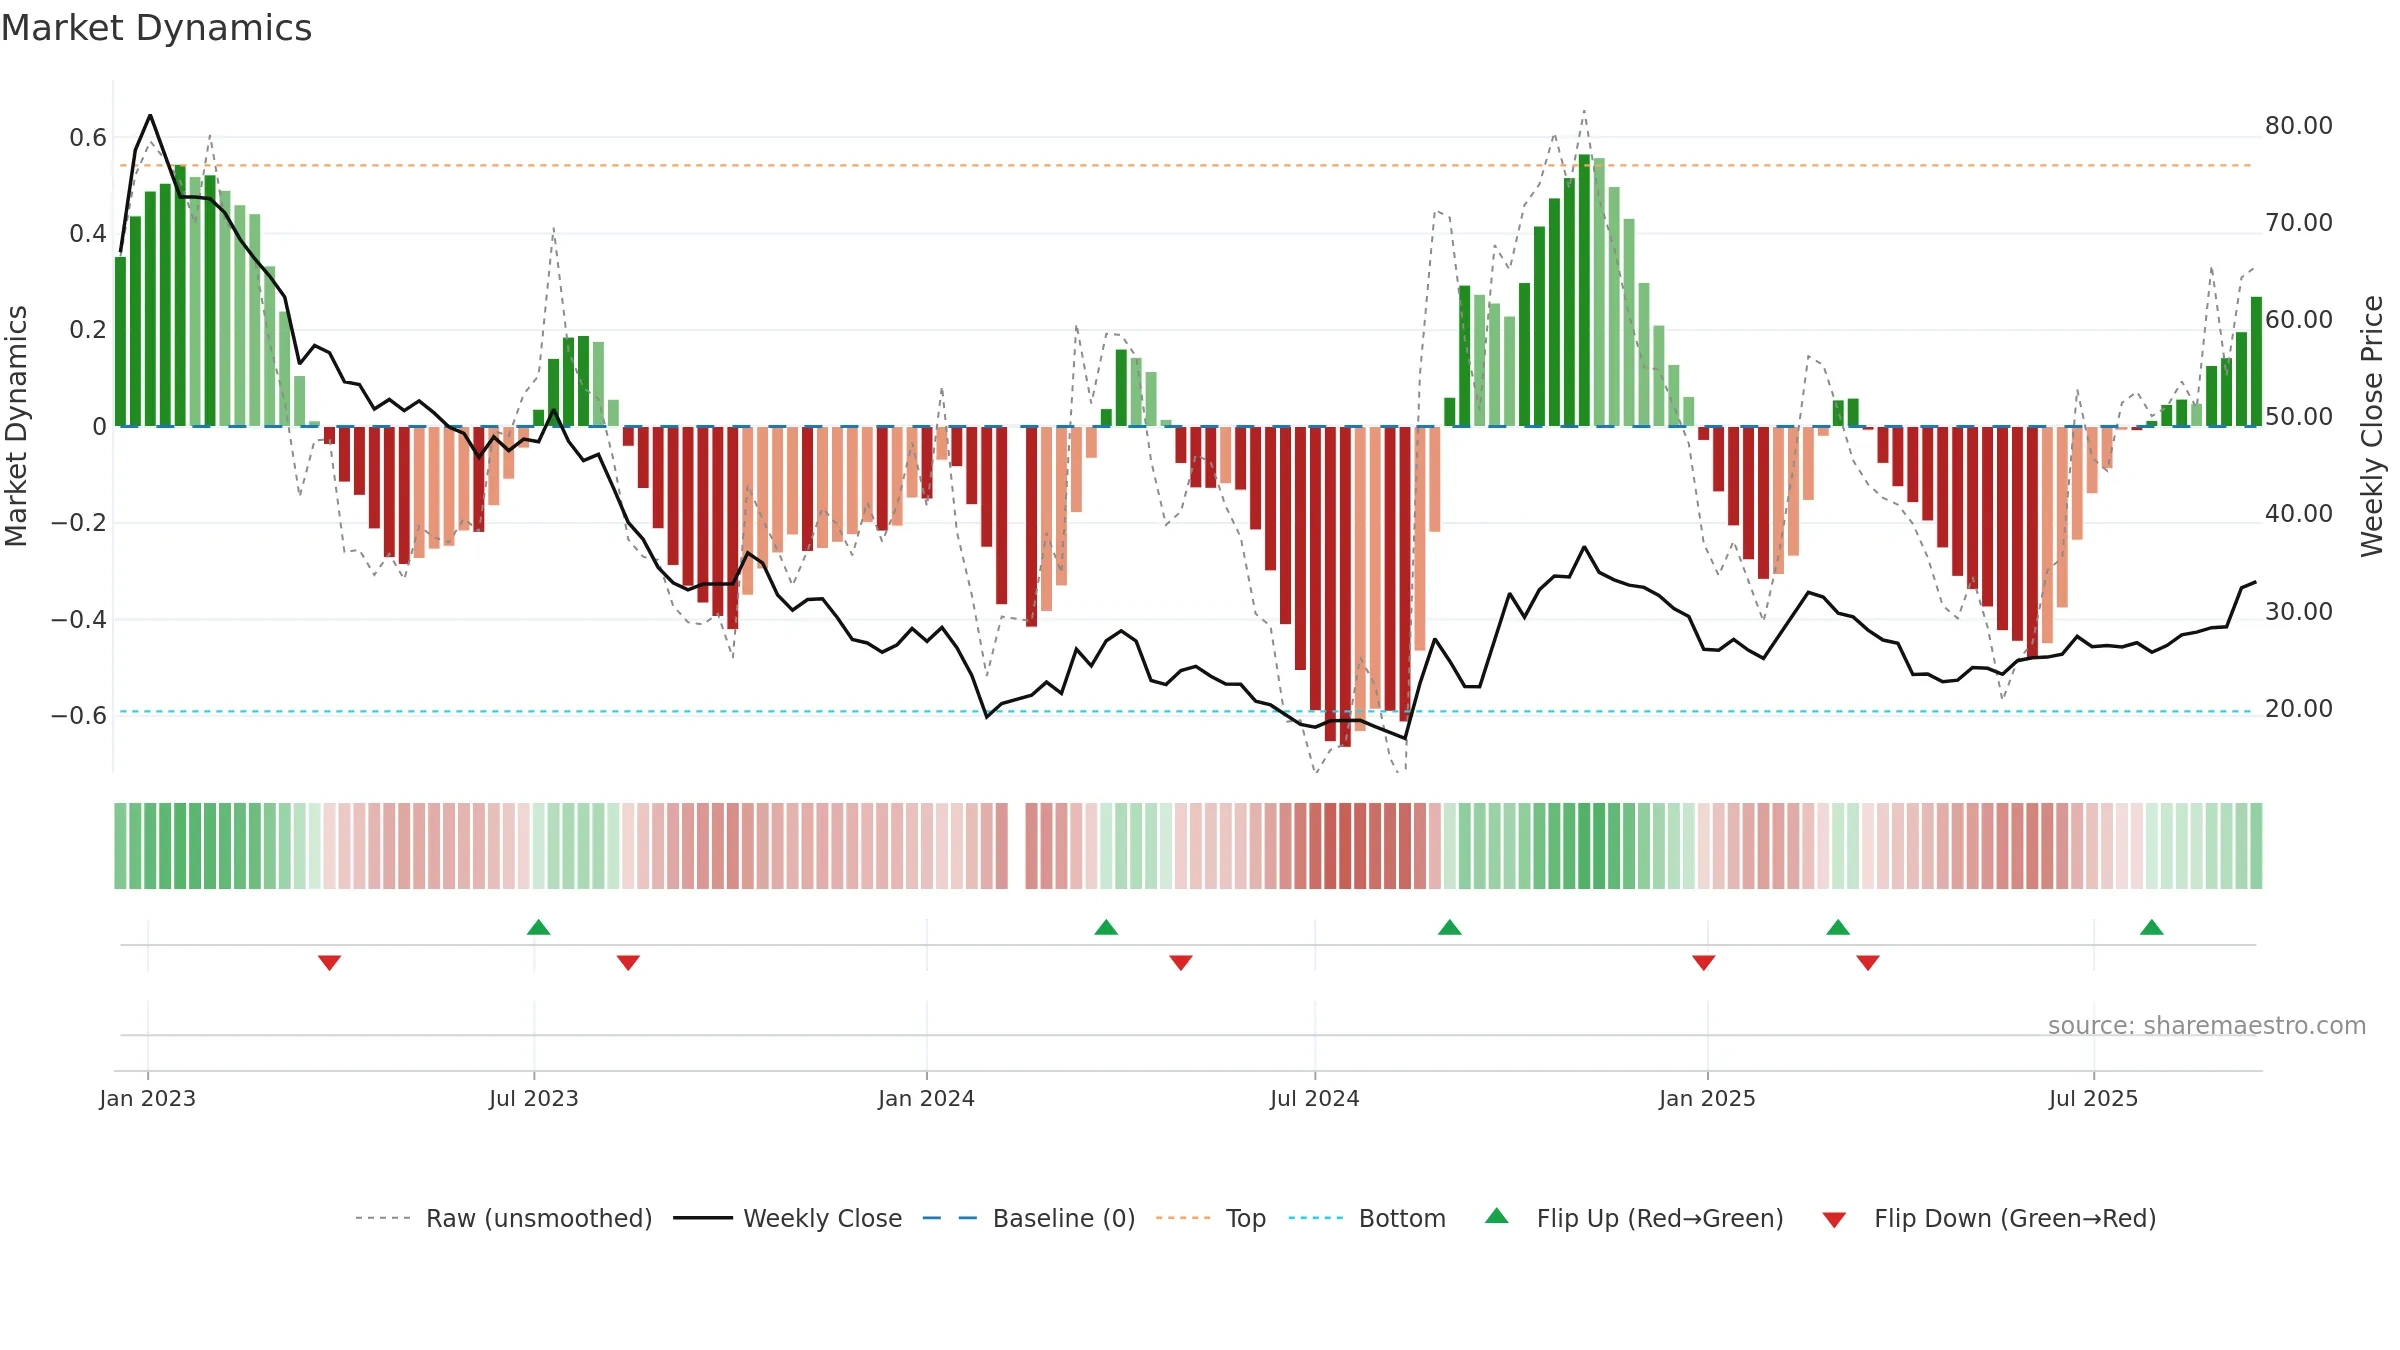Viewport: 2400px width, 1350px height.
Task: Click the 80.00 price axis label
Action: [2299, 125]
